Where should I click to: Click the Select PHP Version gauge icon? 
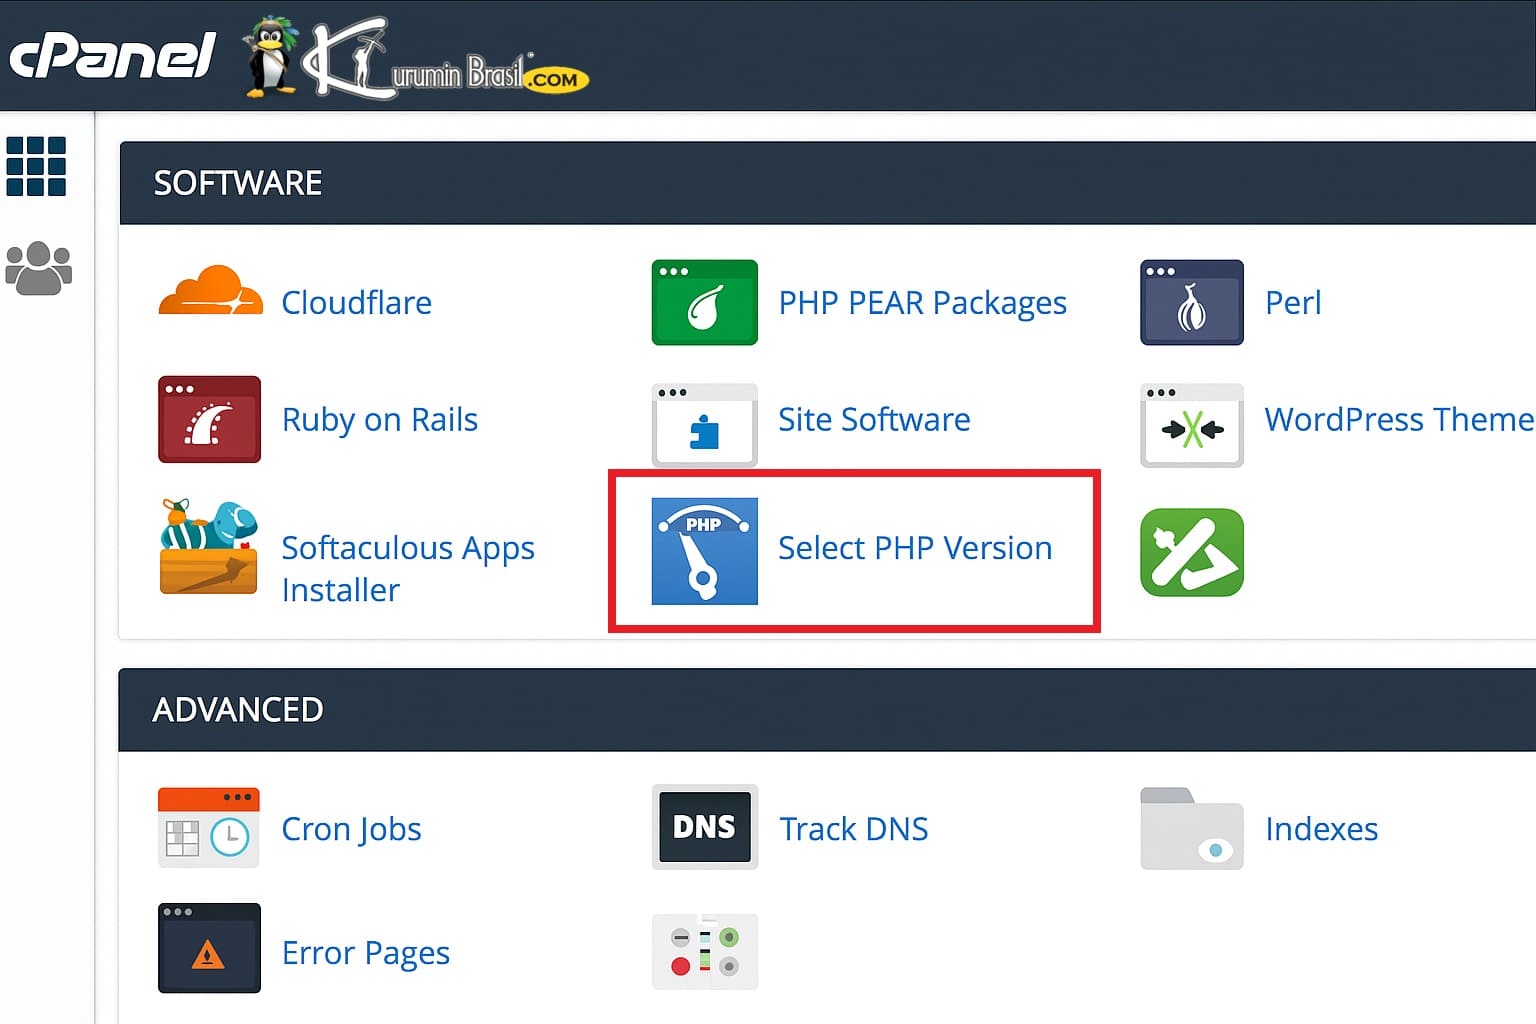(704, 551)
